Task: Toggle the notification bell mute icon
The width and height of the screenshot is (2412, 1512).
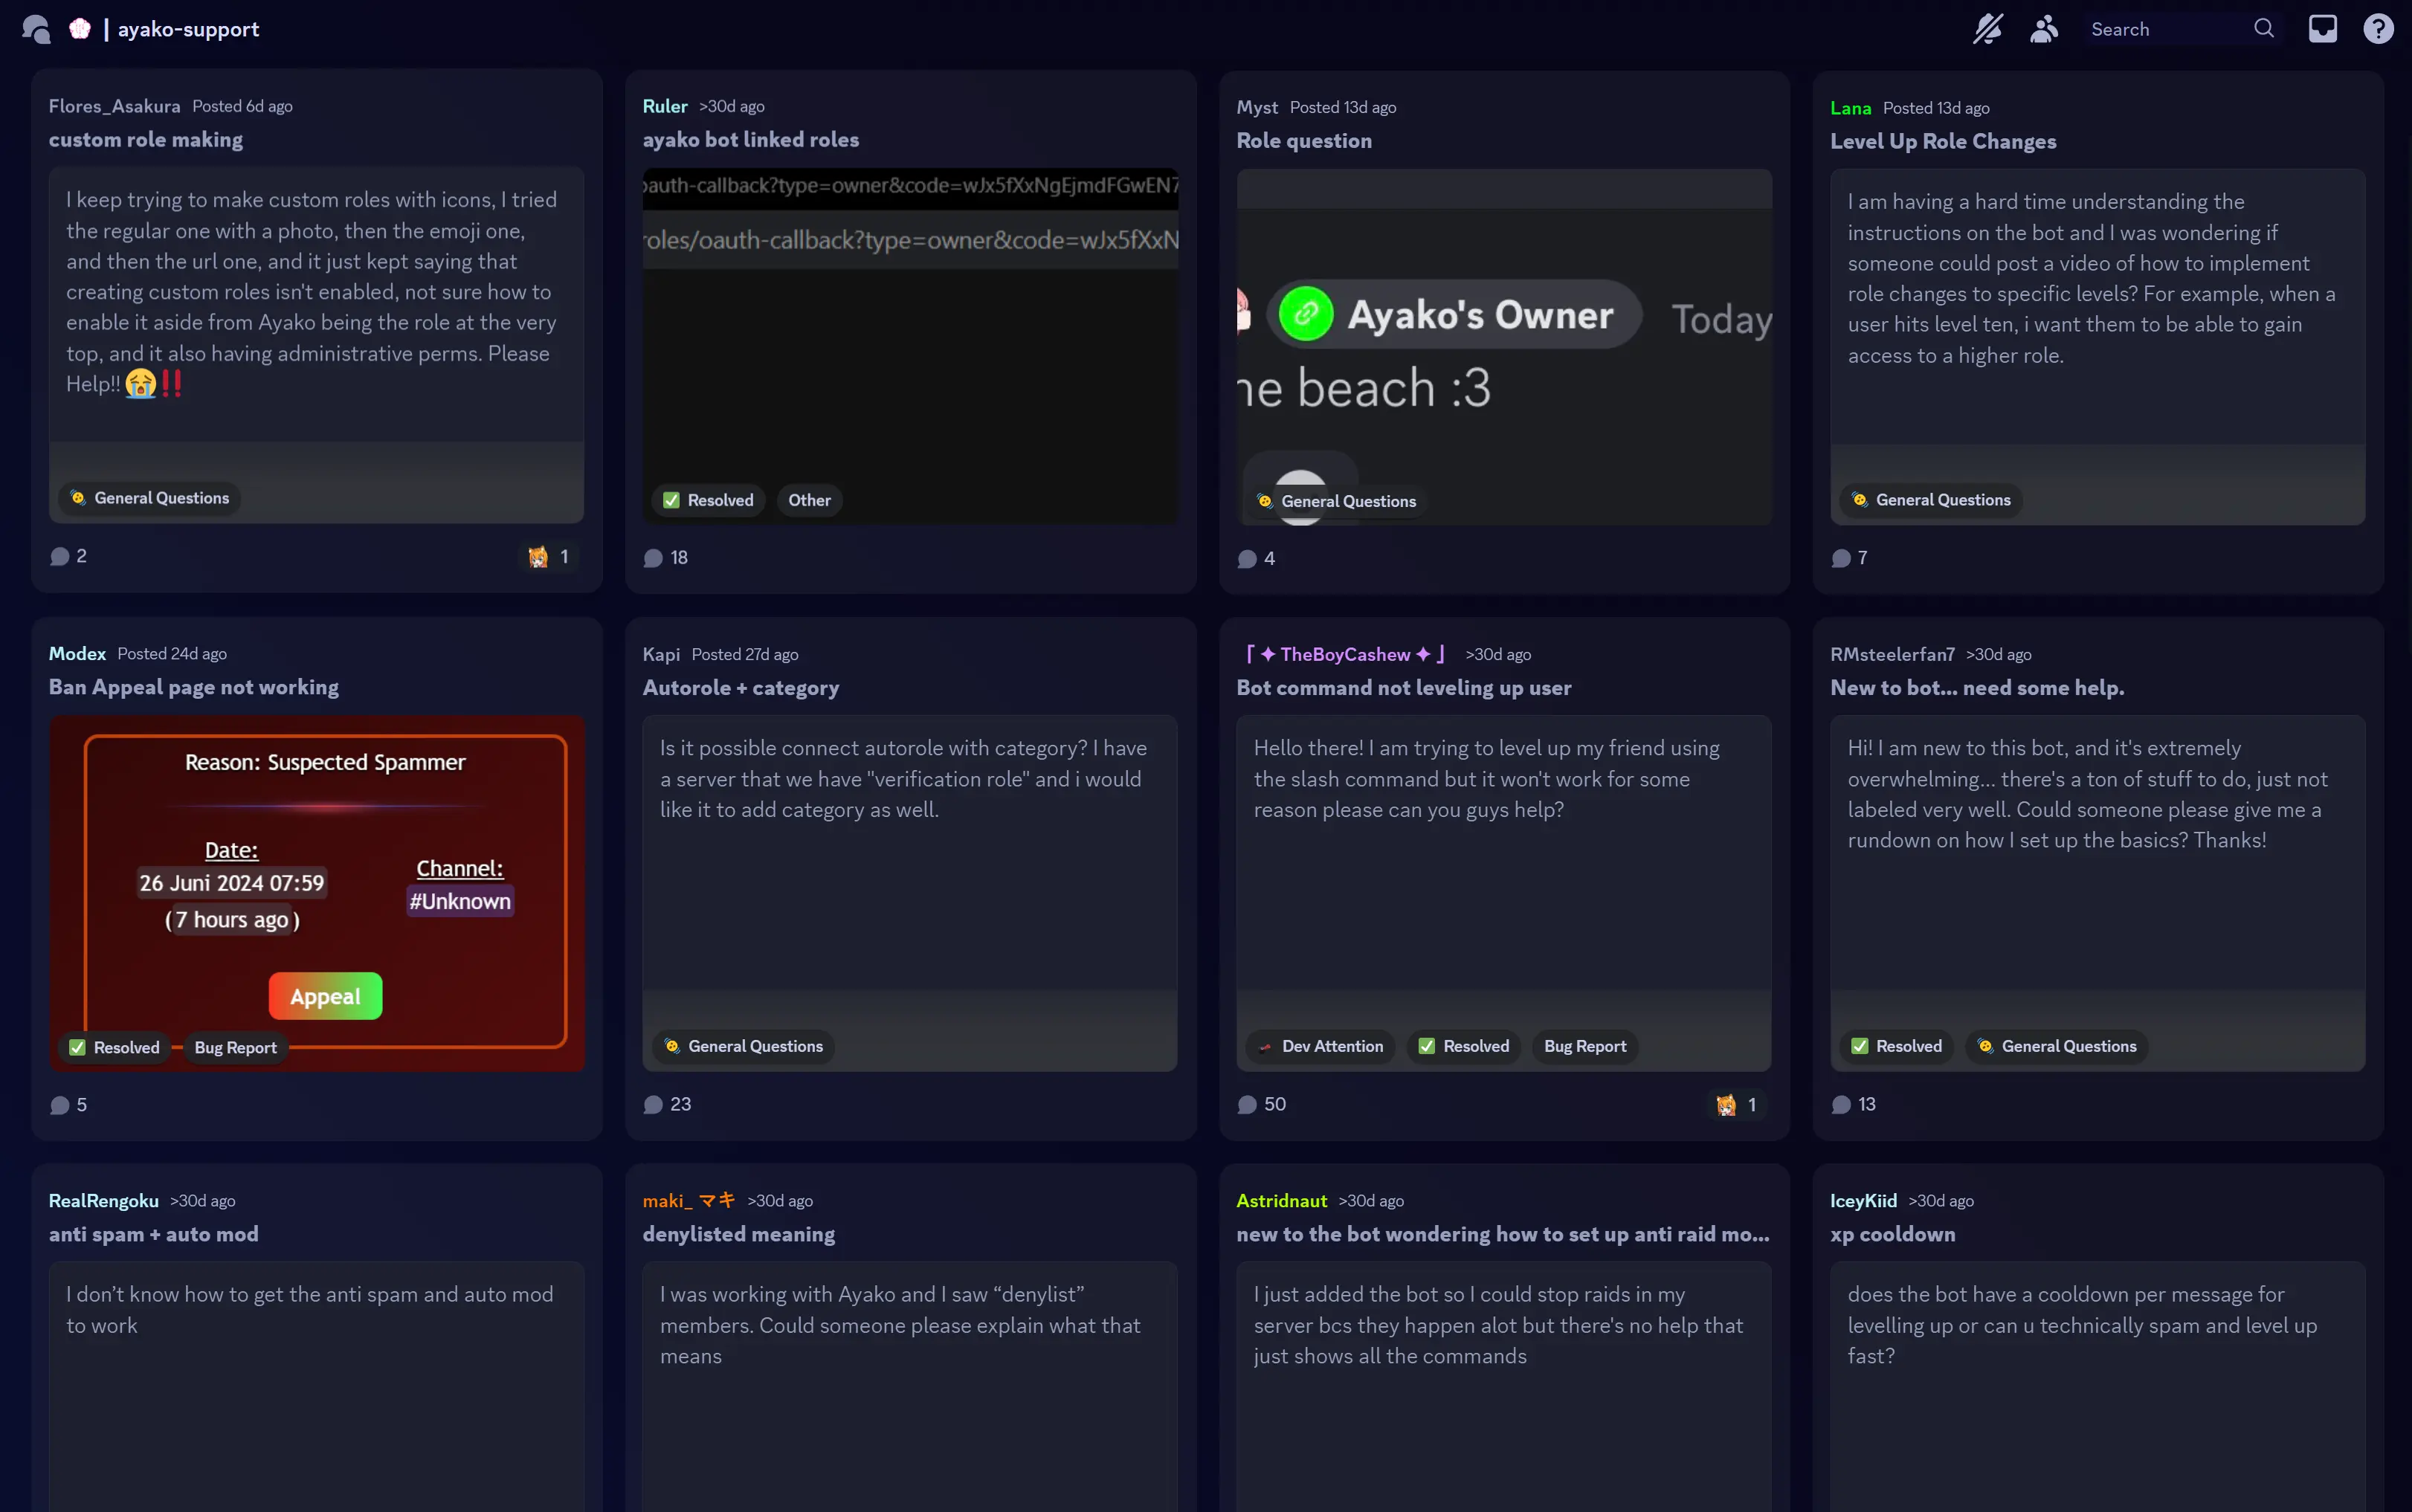Action: [1987, 29]
